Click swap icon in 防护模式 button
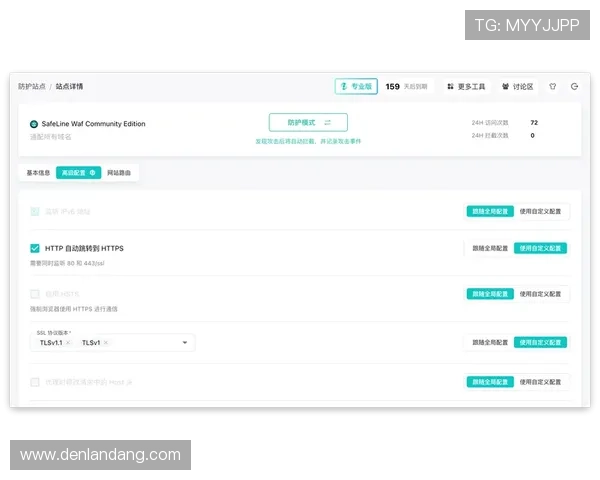600x480 pixels. (327, 122)
